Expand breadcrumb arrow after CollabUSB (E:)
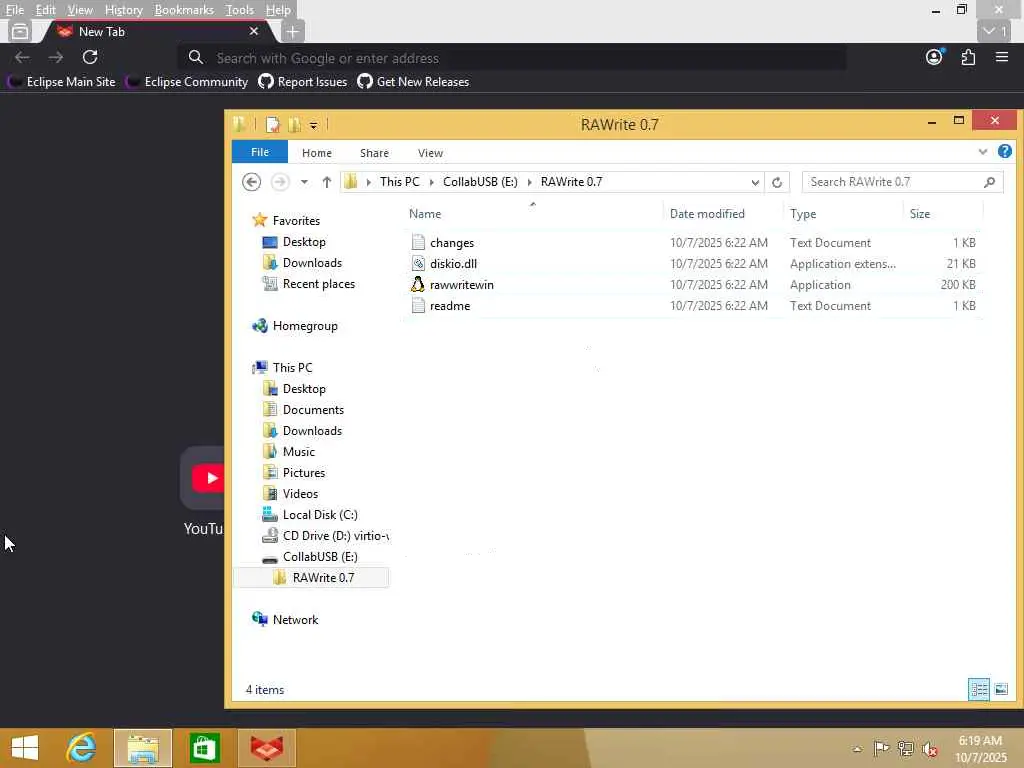1024x768 pixels. [530, 182]
